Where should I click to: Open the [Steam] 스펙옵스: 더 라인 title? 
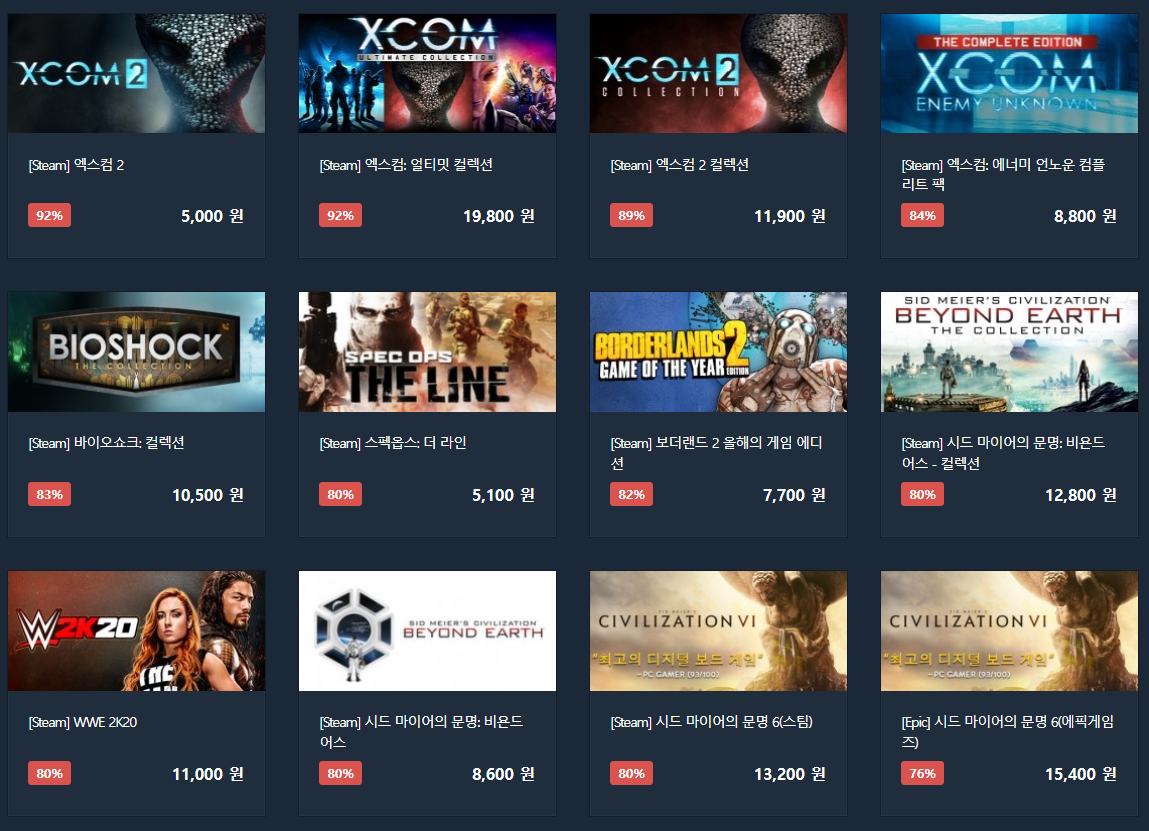(393, 443)
